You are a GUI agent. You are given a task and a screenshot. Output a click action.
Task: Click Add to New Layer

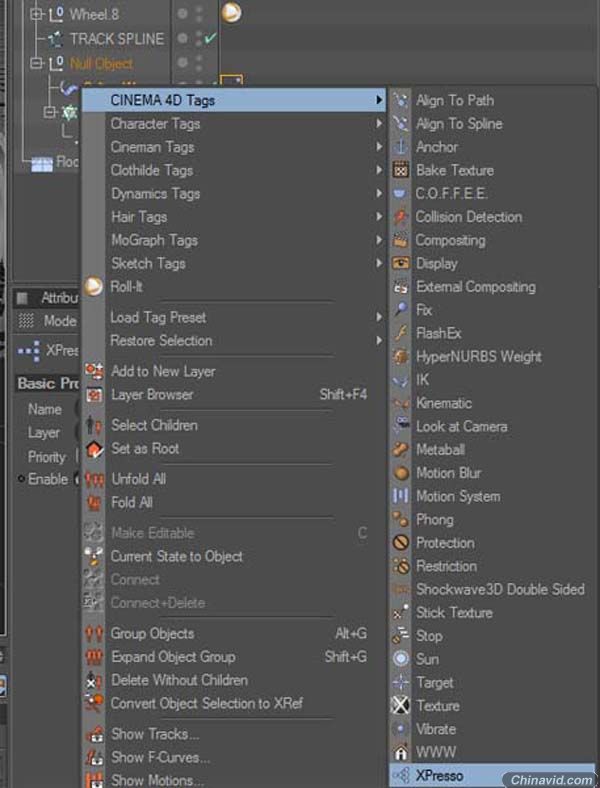(234, 371)
